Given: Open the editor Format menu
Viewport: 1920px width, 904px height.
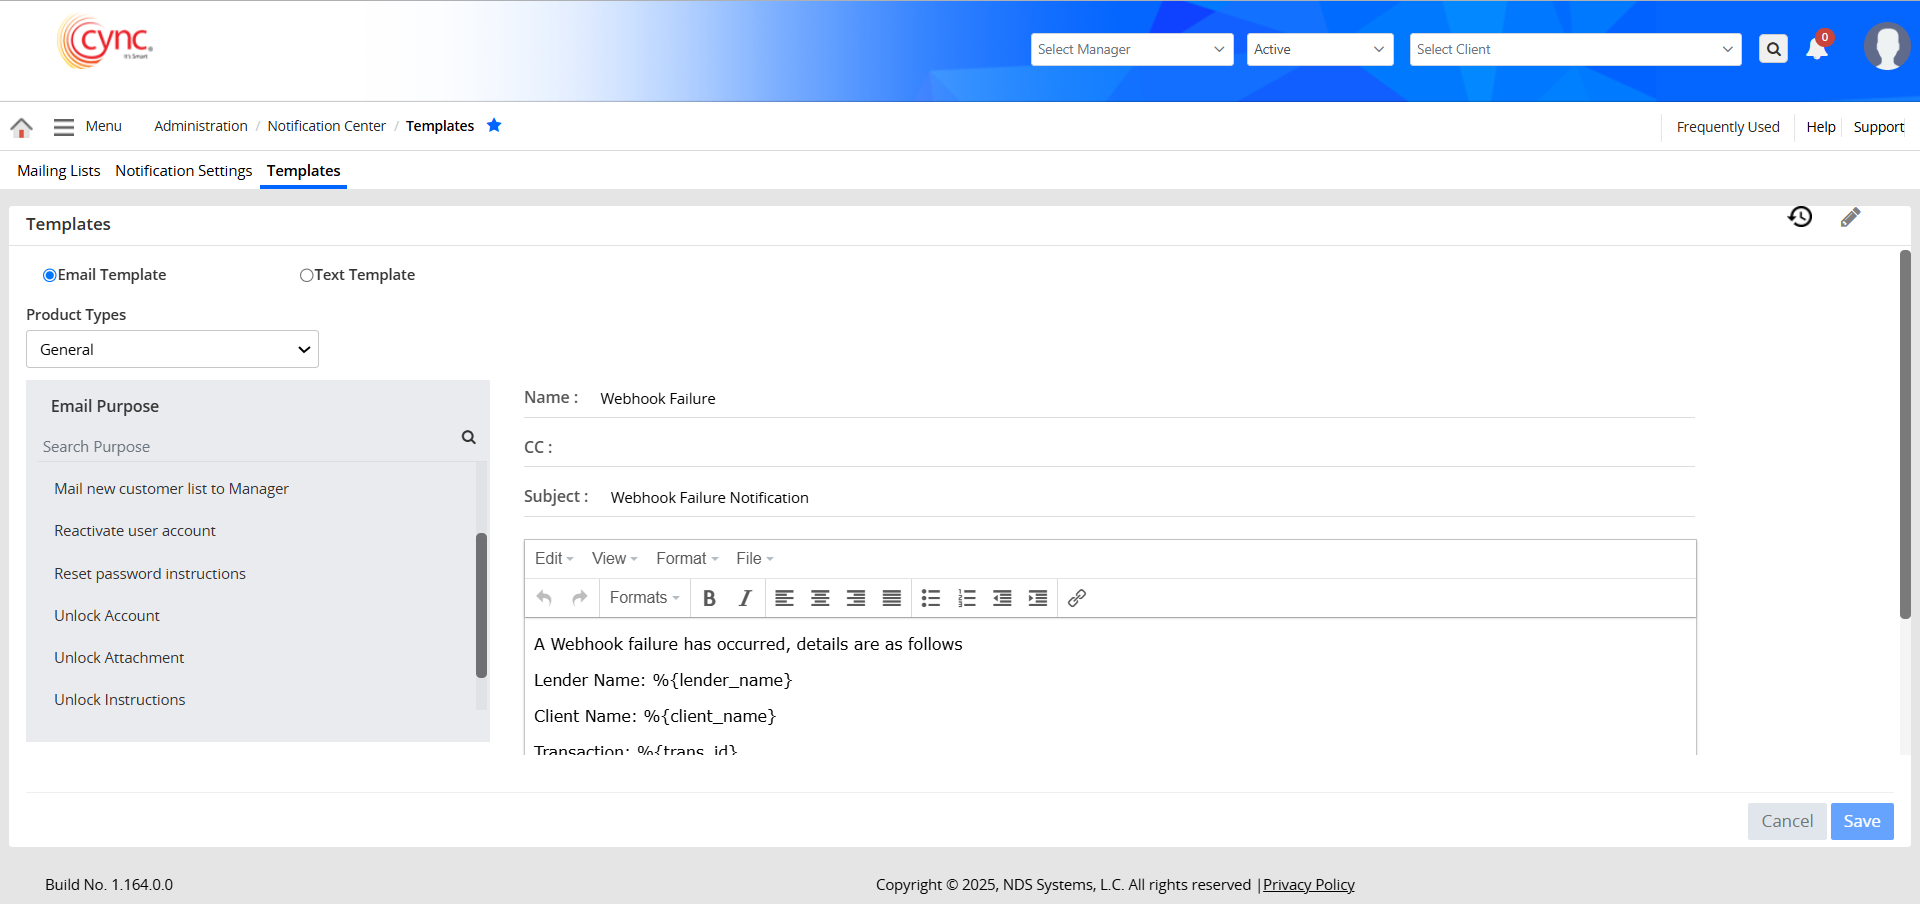Looking at the screenshot, I should pyautogui.click(x=686, y=558).
